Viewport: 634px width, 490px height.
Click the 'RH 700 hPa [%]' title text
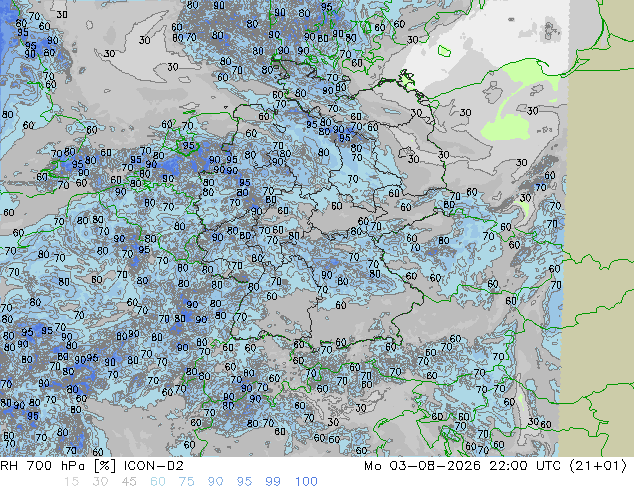tap(58, 466)
